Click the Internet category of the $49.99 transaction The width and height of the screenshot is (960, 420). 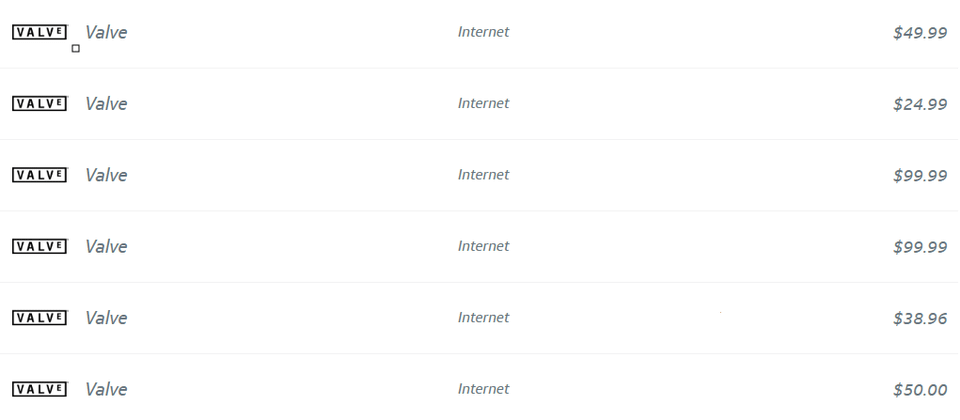(x=484, y=32)
